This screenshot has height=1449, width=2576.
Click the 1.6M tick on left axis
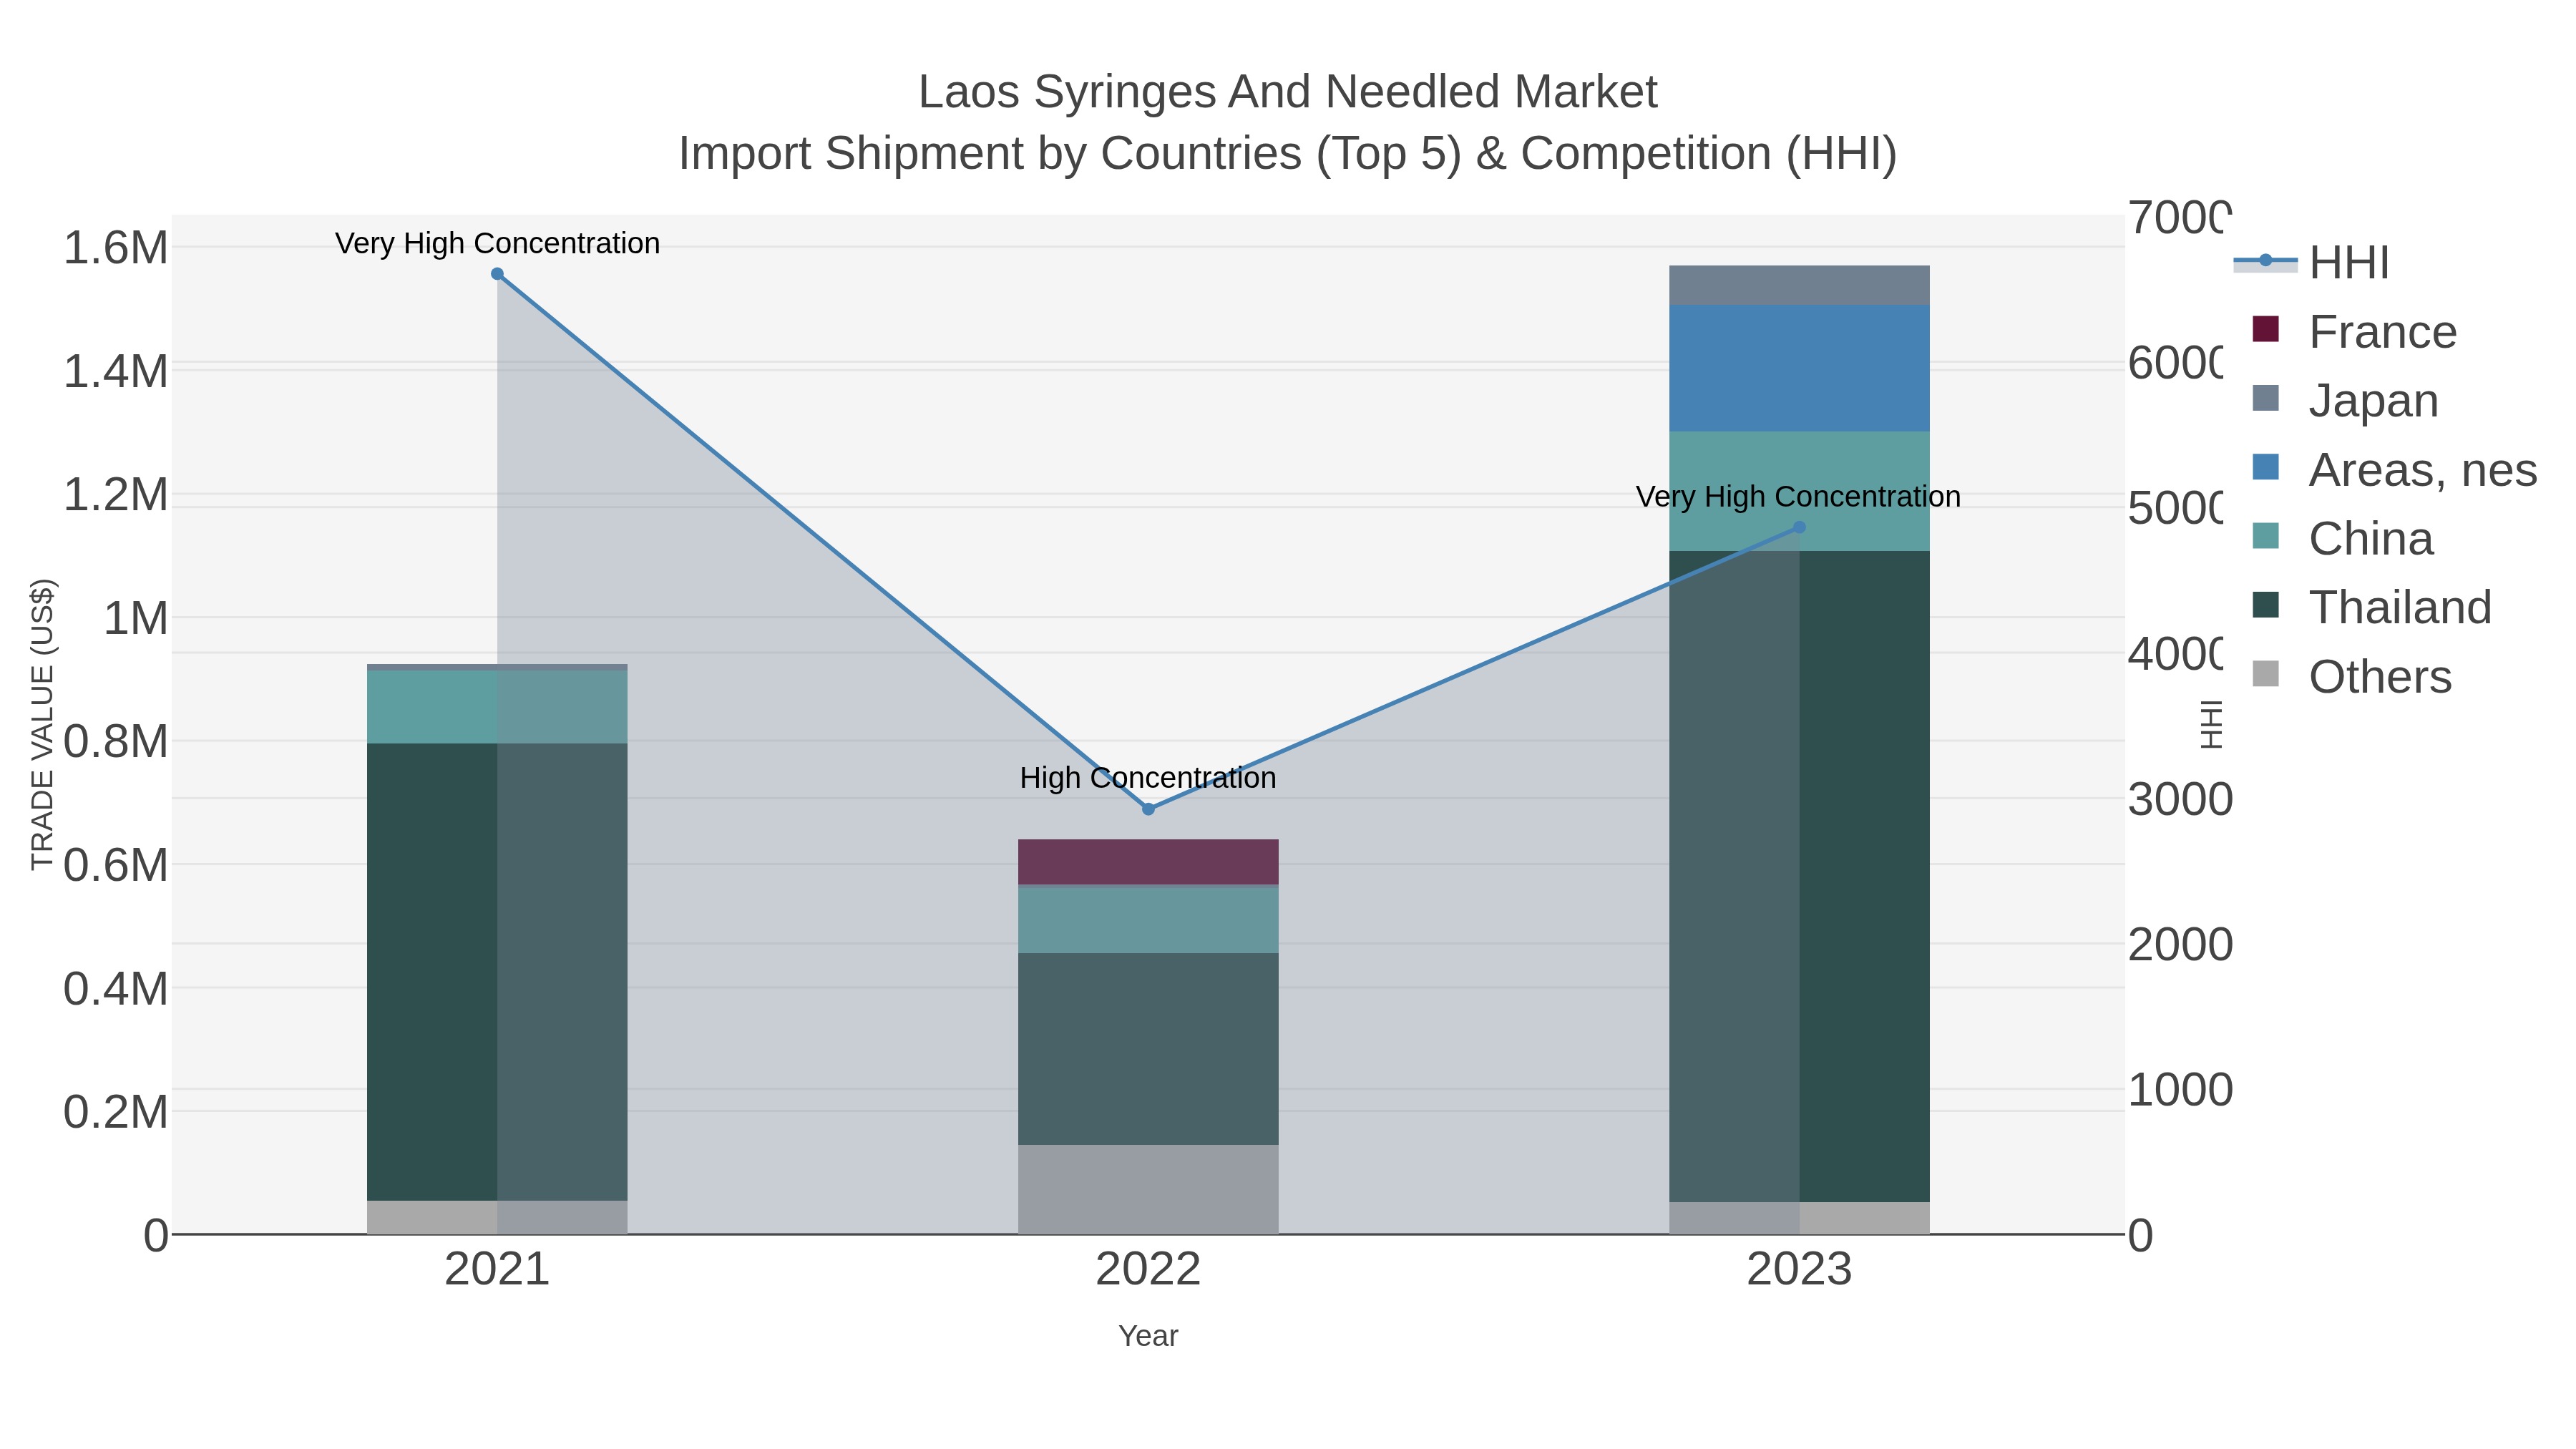tap(116, 248)
